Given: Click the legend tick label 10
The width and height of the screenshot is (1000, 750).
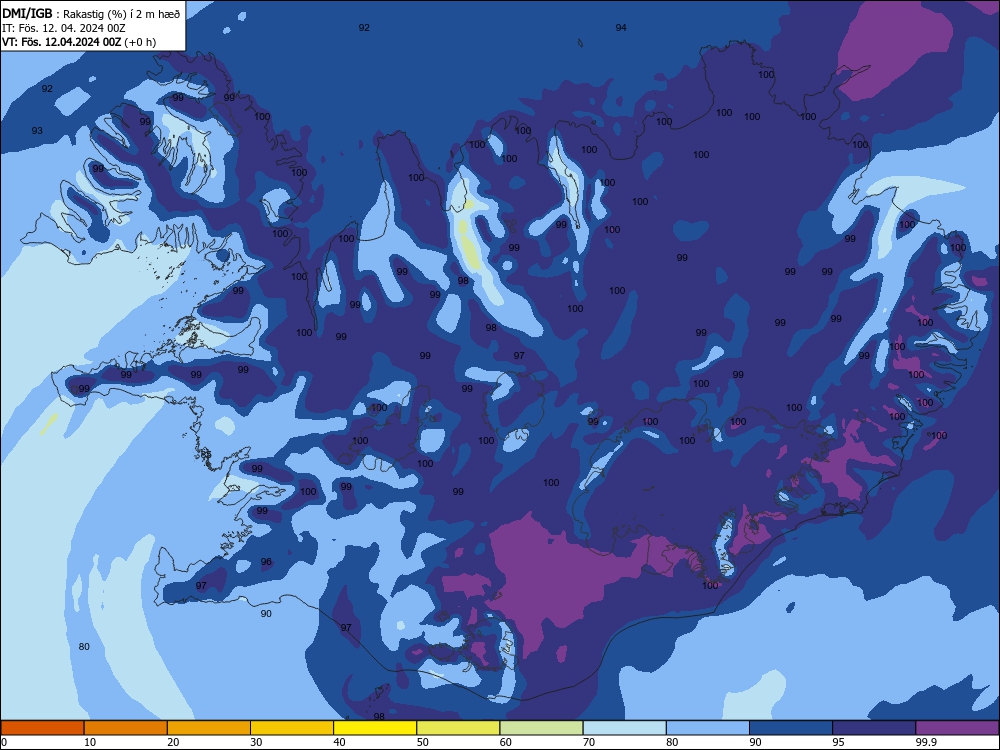Looking at the screenshot, I should [x=90, y=742].
